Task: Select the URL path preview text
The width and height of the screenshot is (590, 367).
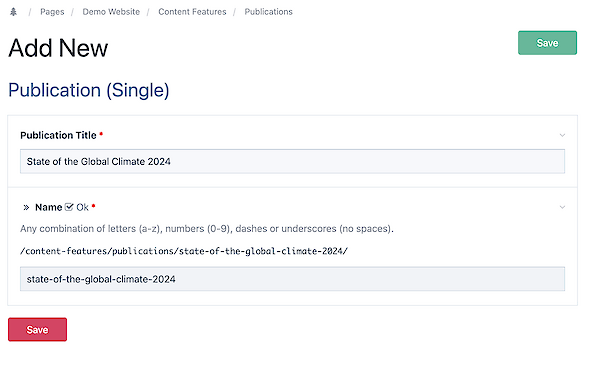Action: 184,251
